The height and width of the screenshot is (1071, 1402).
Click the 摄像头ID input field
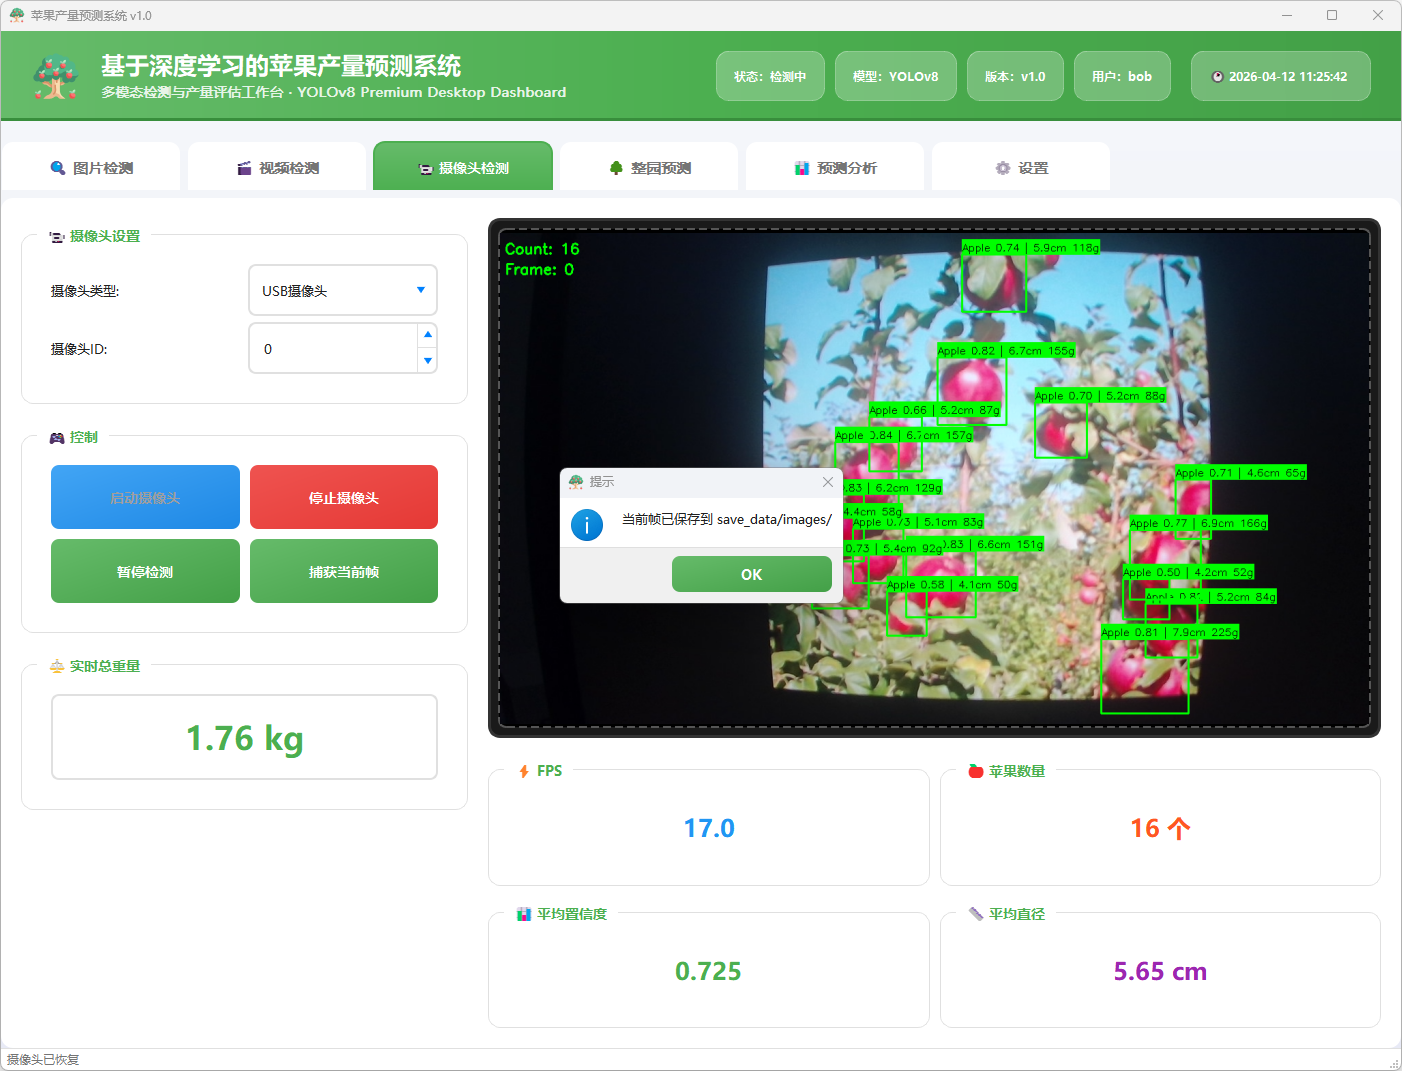tap(333, 349)
